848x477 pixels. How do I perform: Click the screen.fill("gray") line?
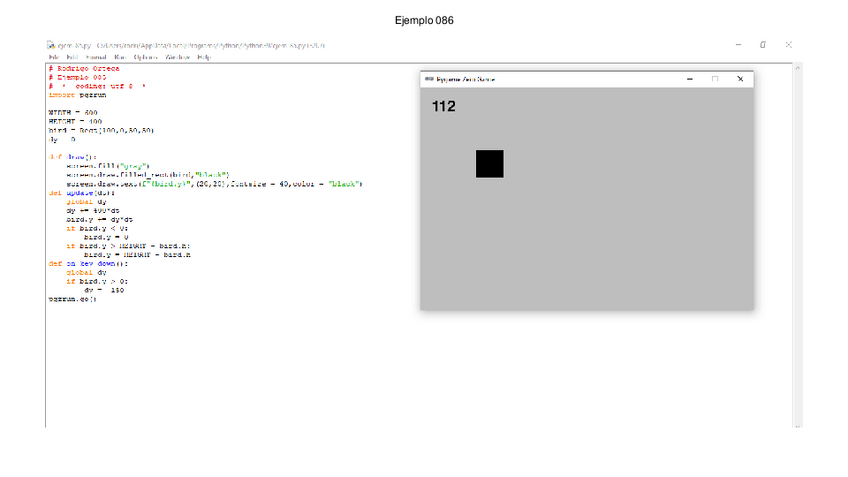point(108,166)
